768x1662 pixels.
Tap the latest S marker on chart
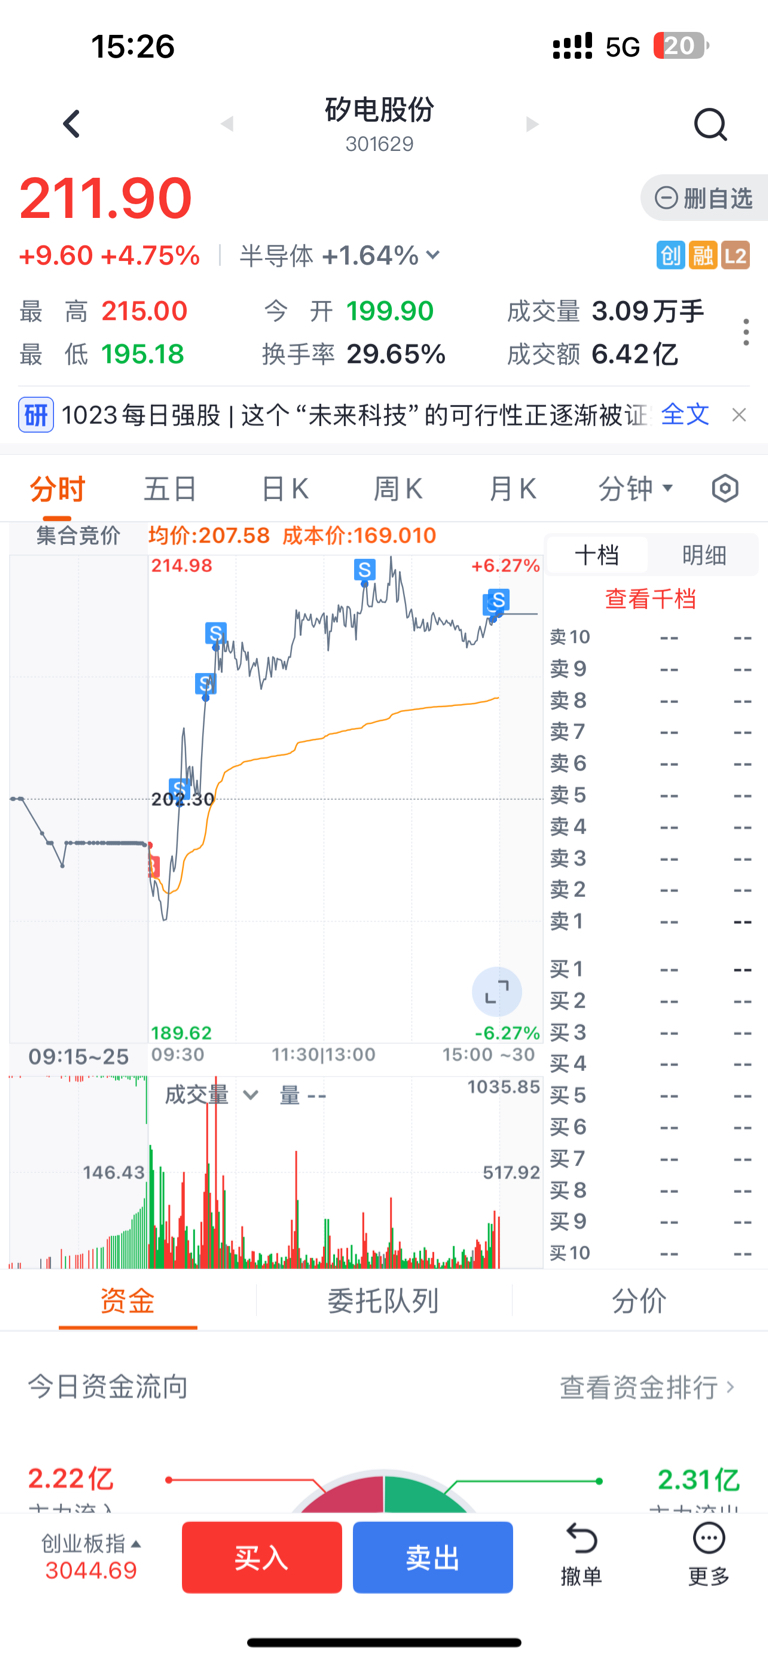tap(498, 600)
